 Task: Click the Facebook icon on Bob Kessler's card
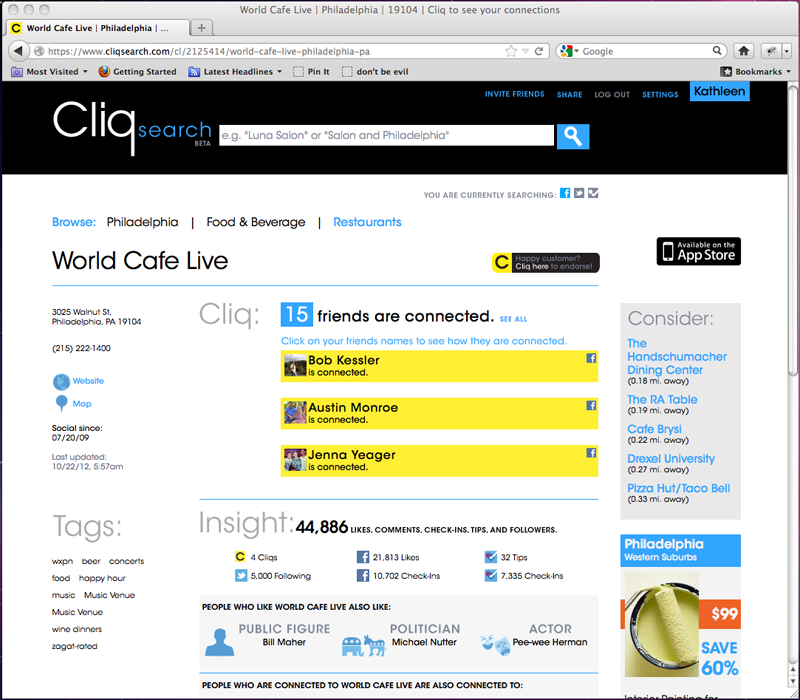[590, 357]
